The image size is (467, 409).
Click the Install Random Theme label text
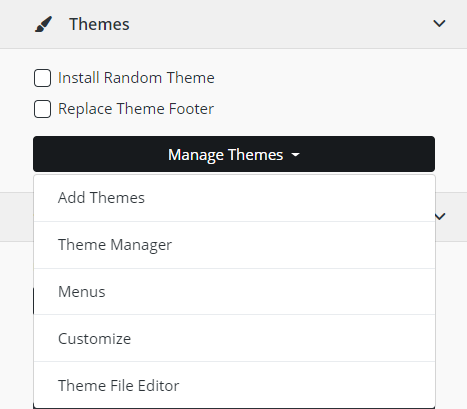coord(136,78)
